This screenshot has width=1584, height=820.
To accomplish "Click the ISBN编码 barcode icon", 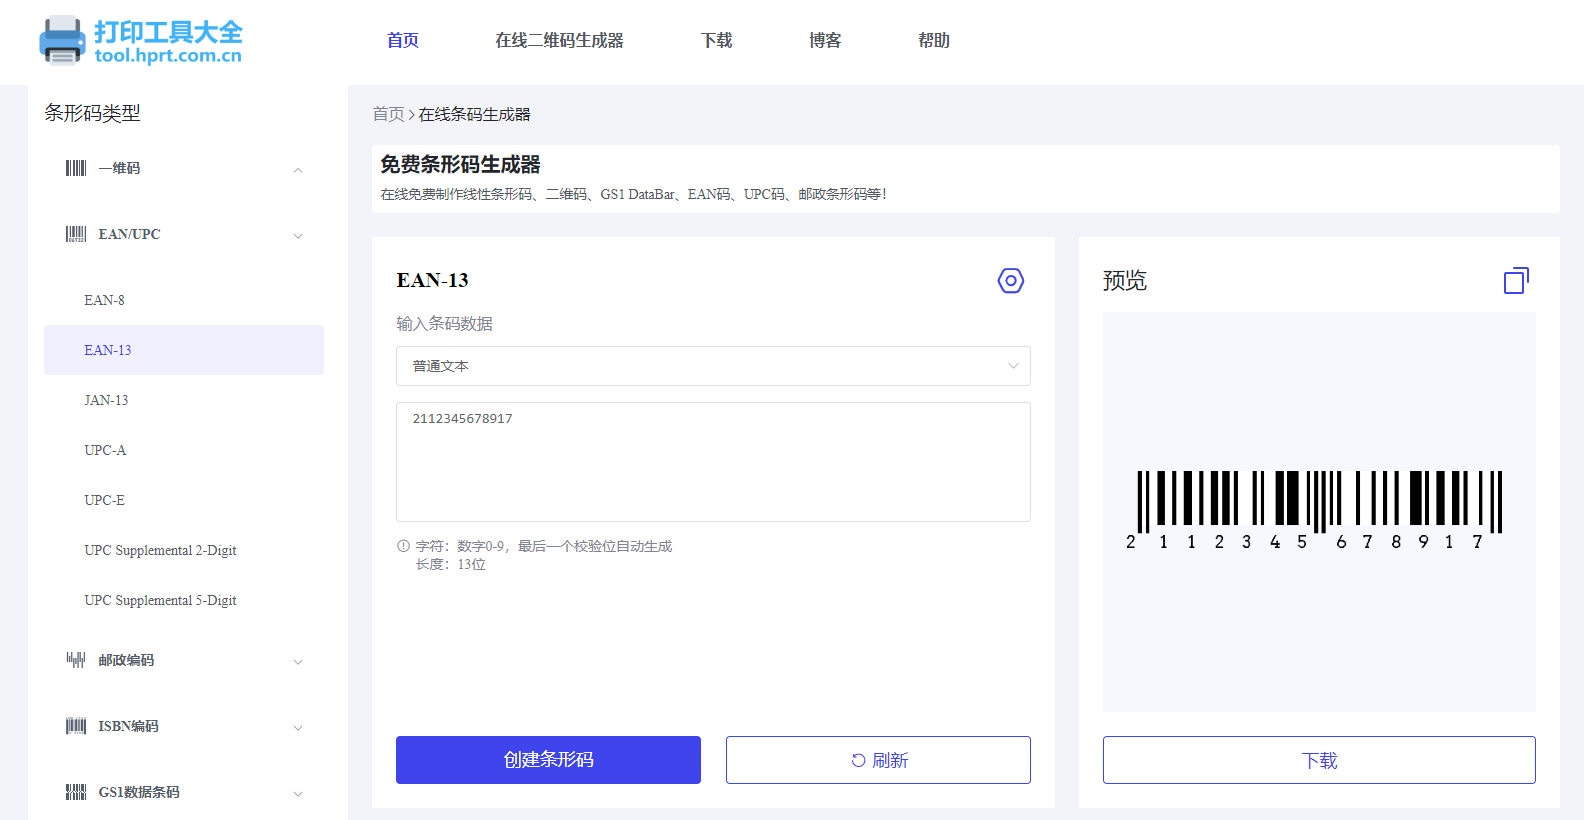I will pyautogui.click(x=76, y=726).
